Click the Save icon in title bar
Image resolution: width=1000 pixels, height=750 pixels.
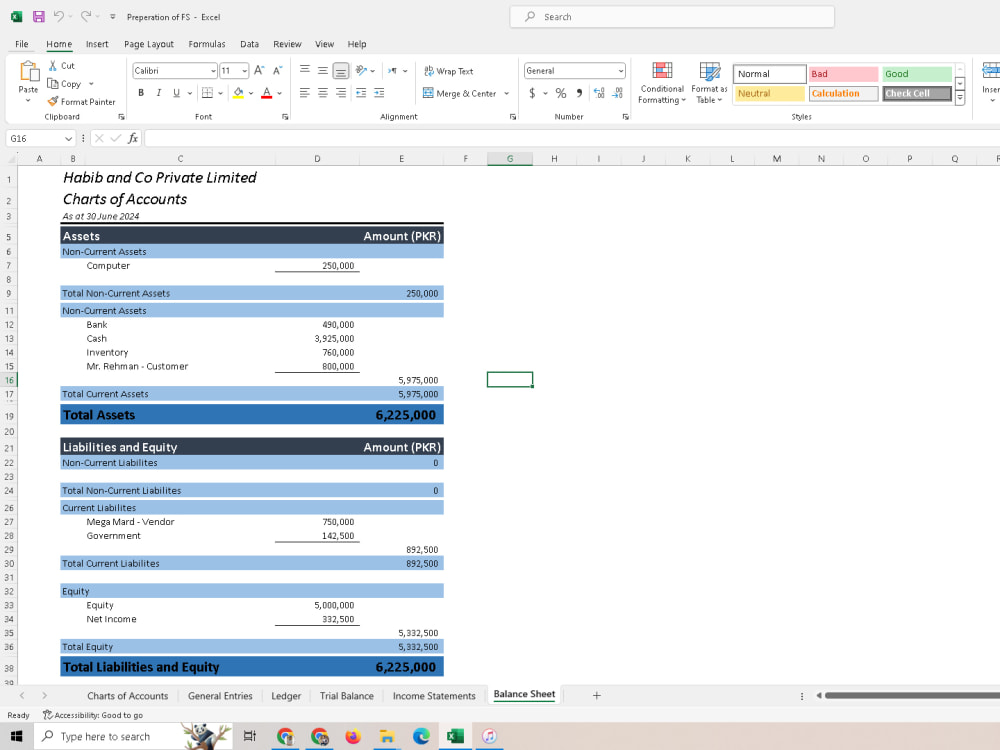coord(38,17)
